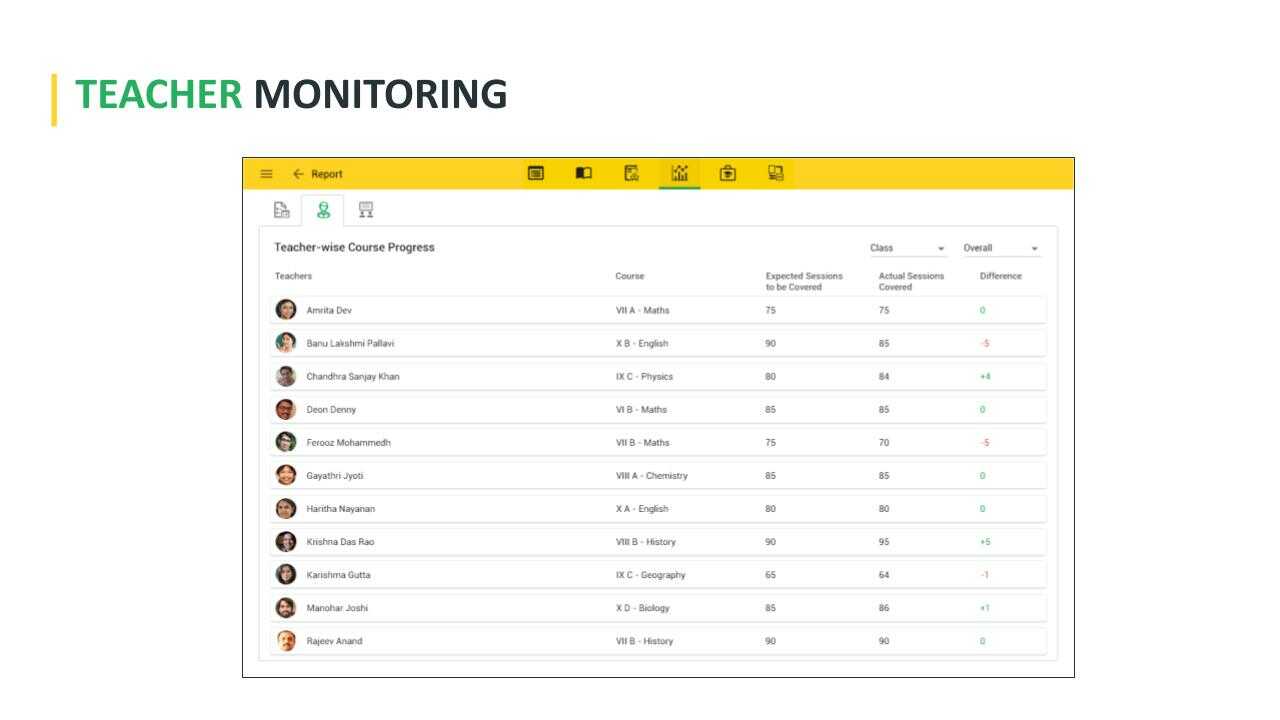Expand the Overall dropdown

(1000, 247)
